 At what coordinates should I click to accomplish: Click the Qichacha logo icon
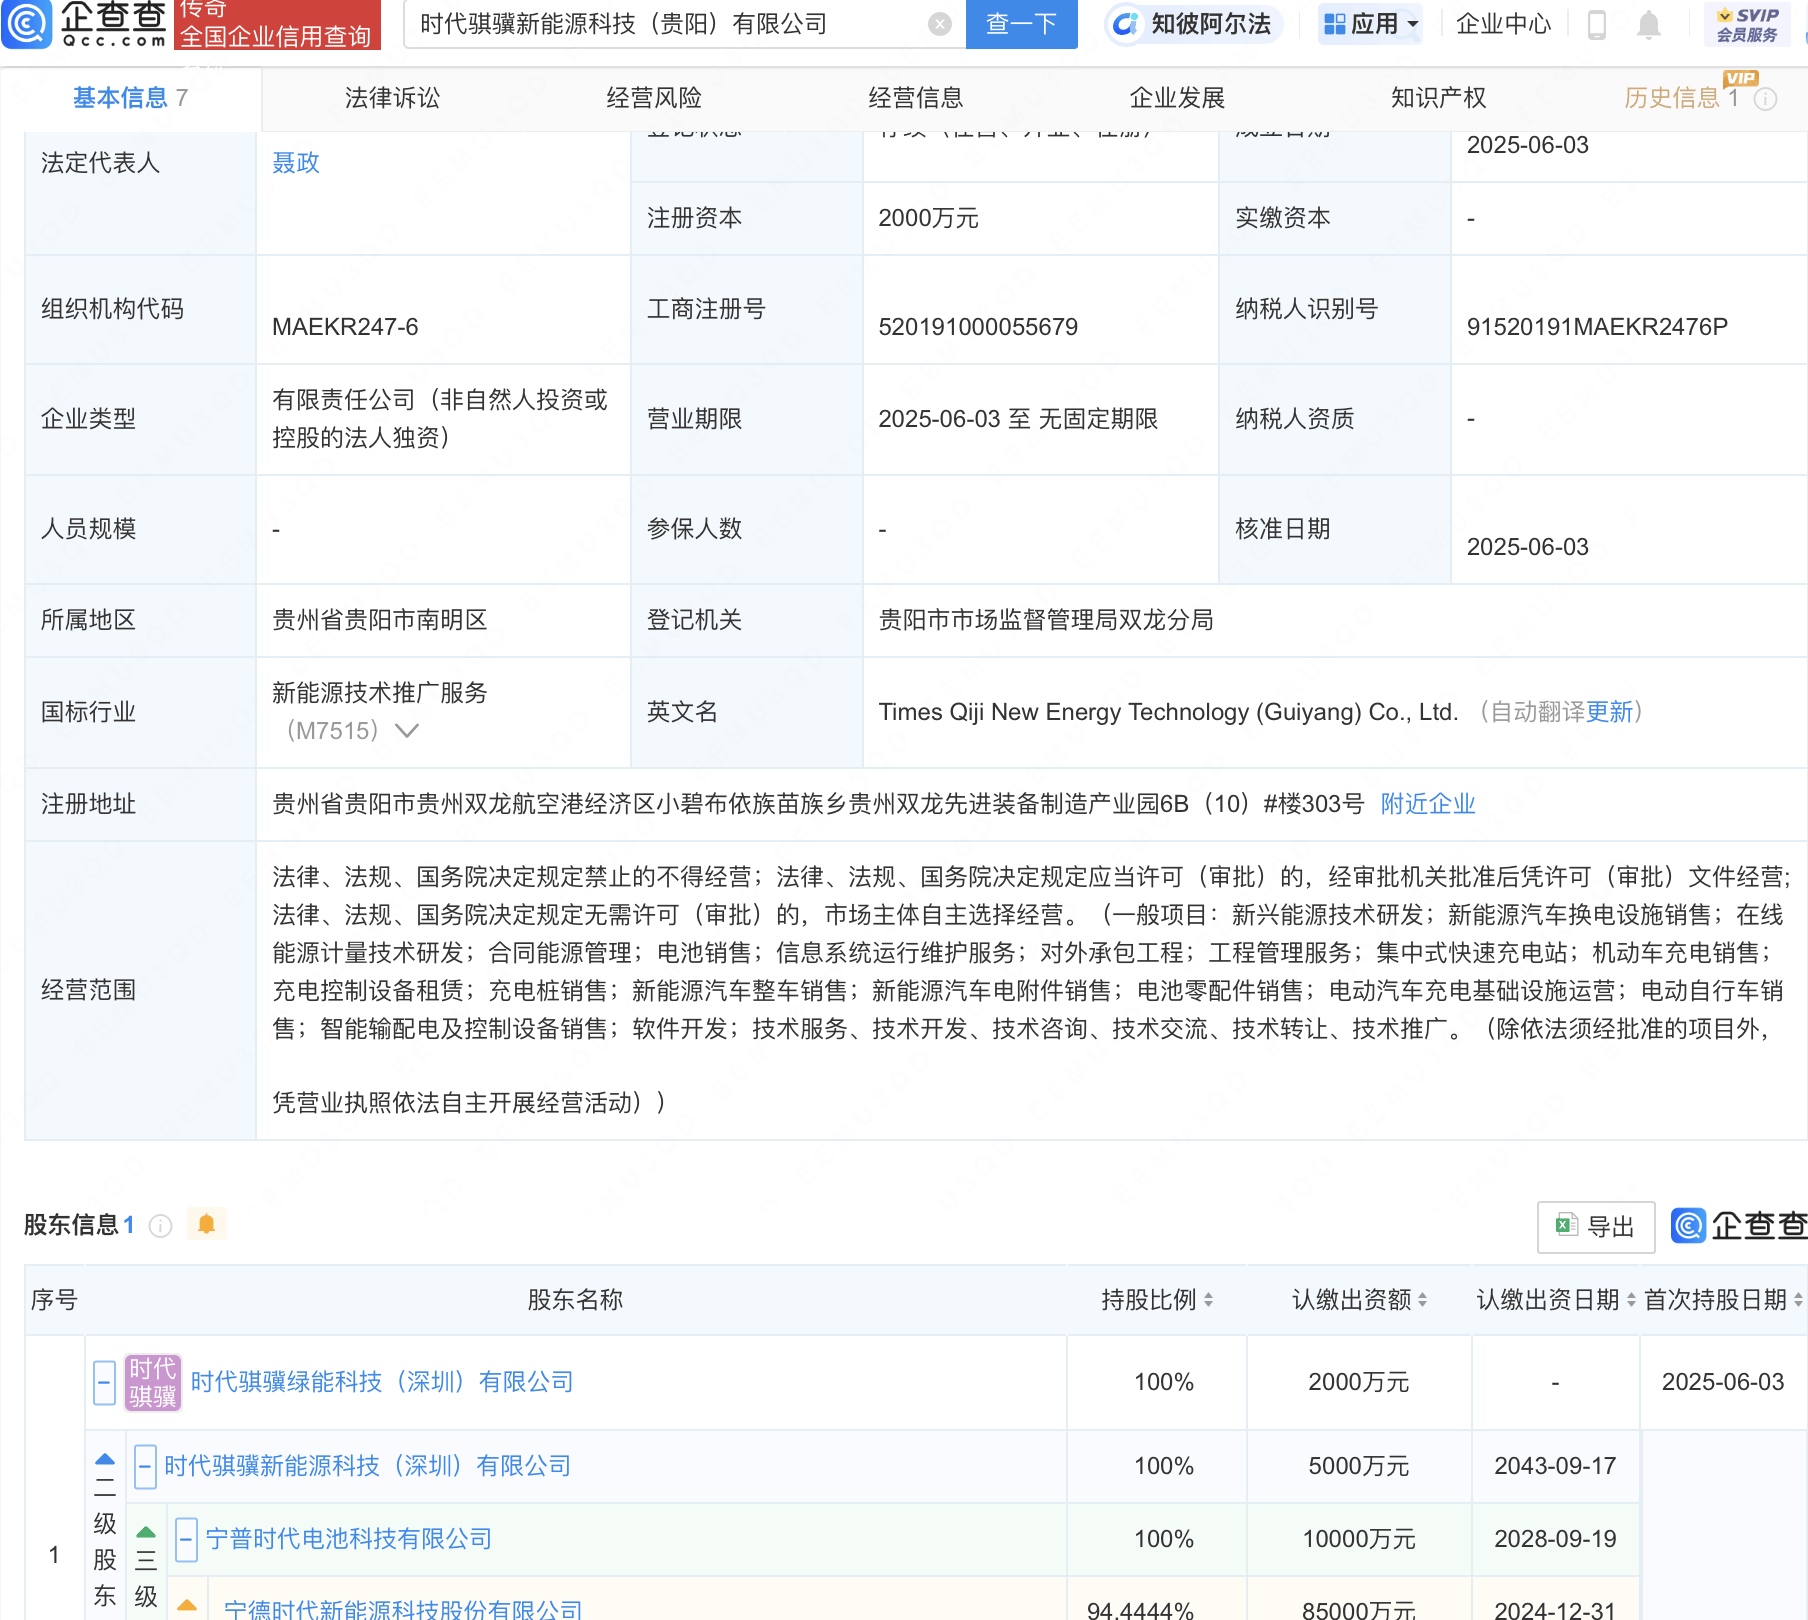coord(26,23)
